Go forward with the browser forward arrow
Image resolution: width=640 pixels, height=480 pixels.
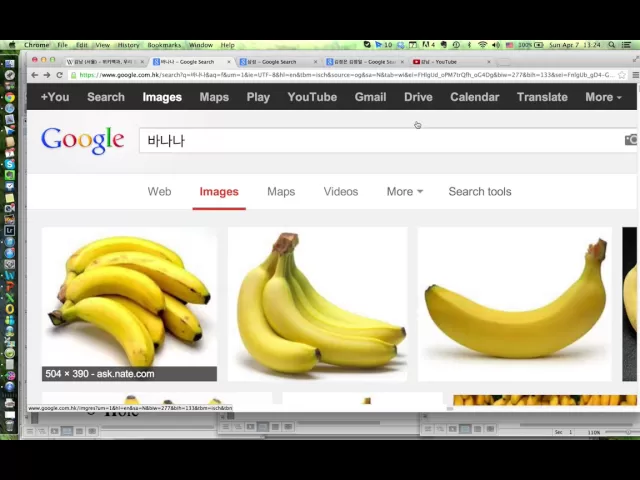(47, 75)
